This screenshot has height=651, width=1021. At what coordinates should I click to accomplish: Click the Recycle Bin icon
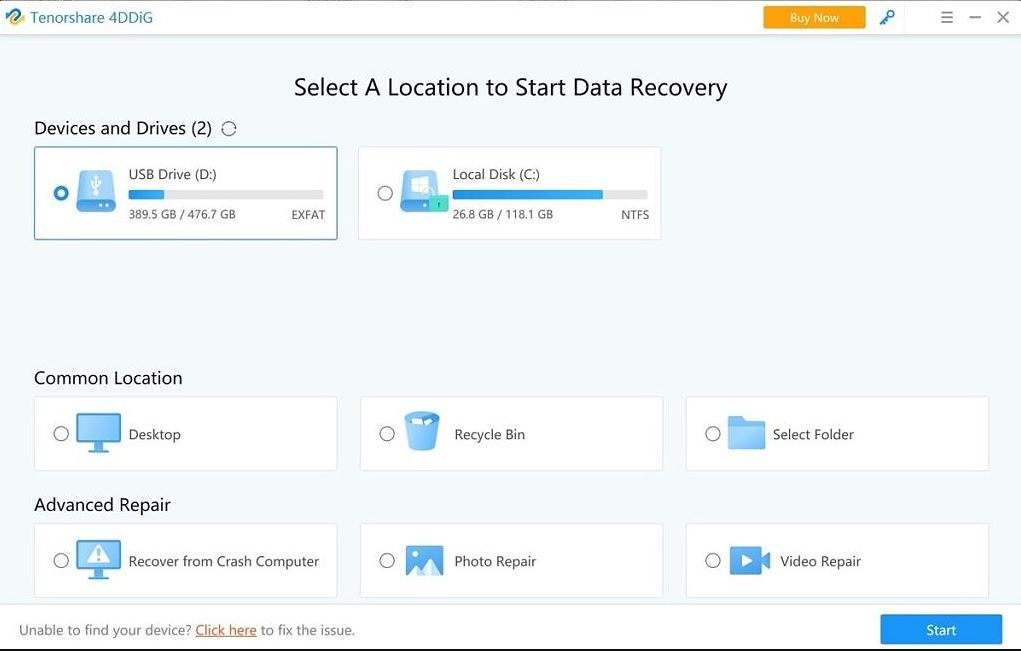click(x=422, y=431)
